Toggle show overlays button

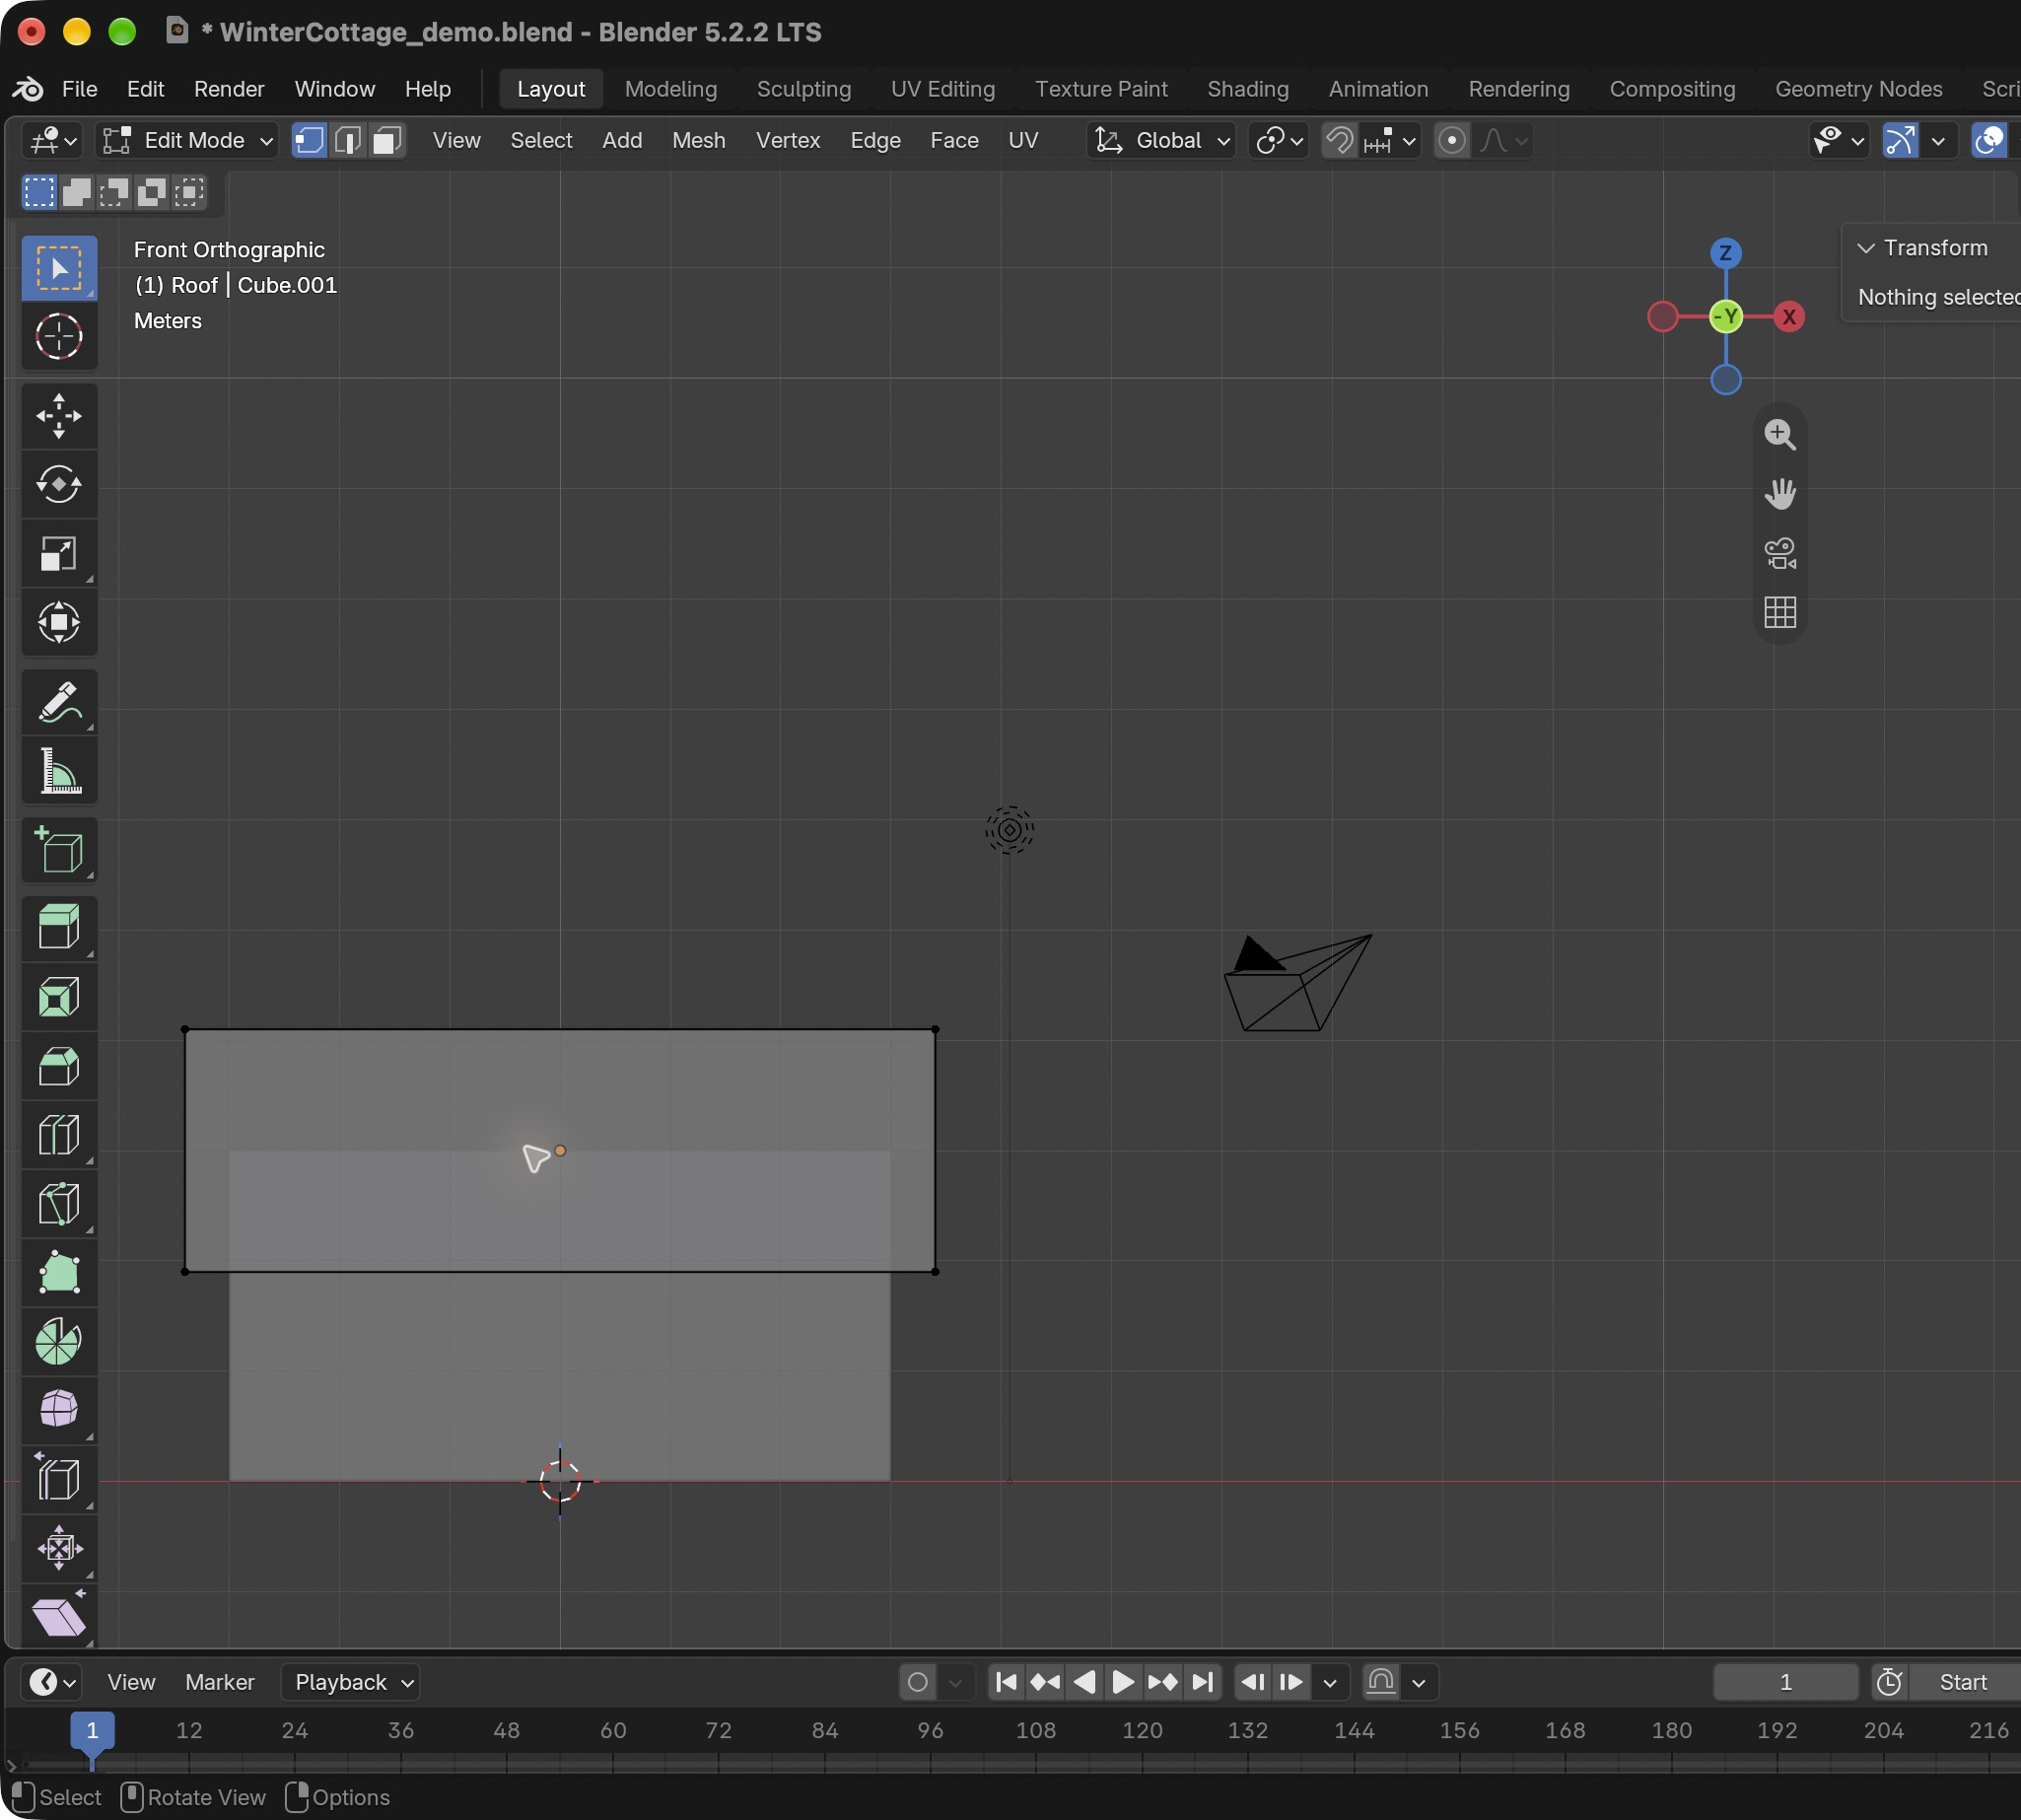pyautogui.click(x=1989, y=141)
